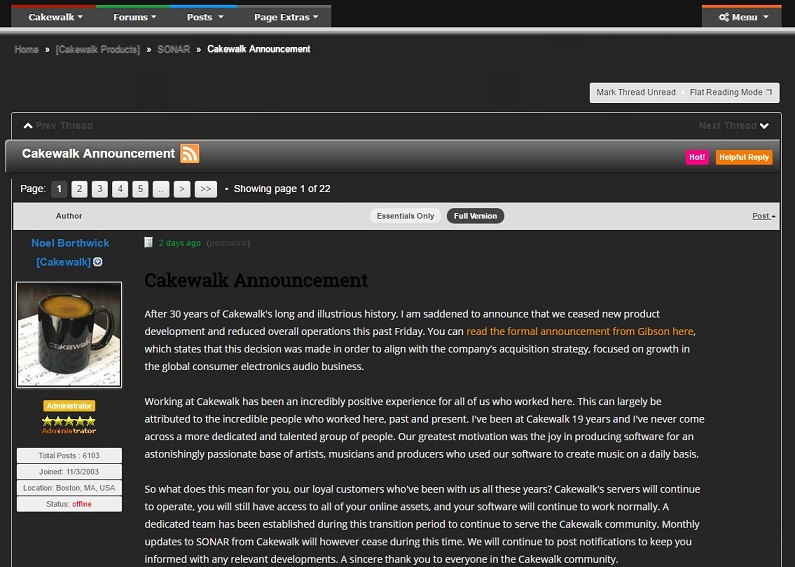The image size is (795, 567).
Task: Click the orange RSS feed icon
Action: point(190,154)
